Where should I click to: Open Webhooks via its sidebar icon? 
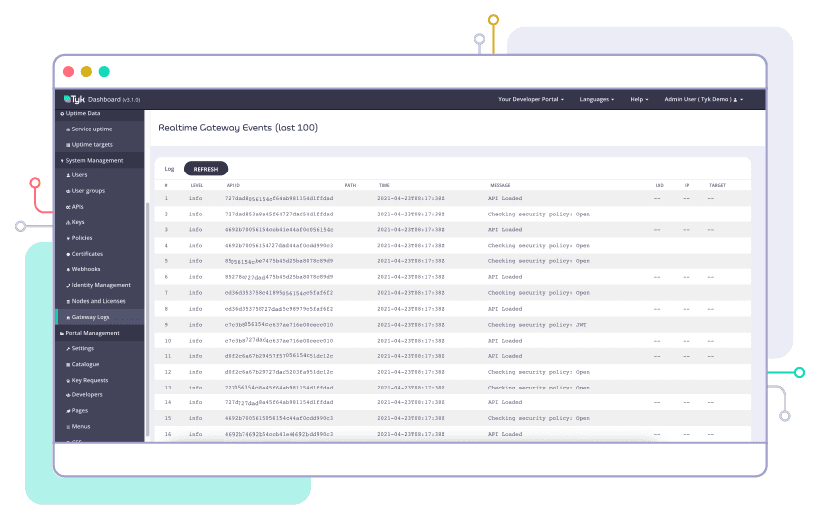click(x=68, y=269)
